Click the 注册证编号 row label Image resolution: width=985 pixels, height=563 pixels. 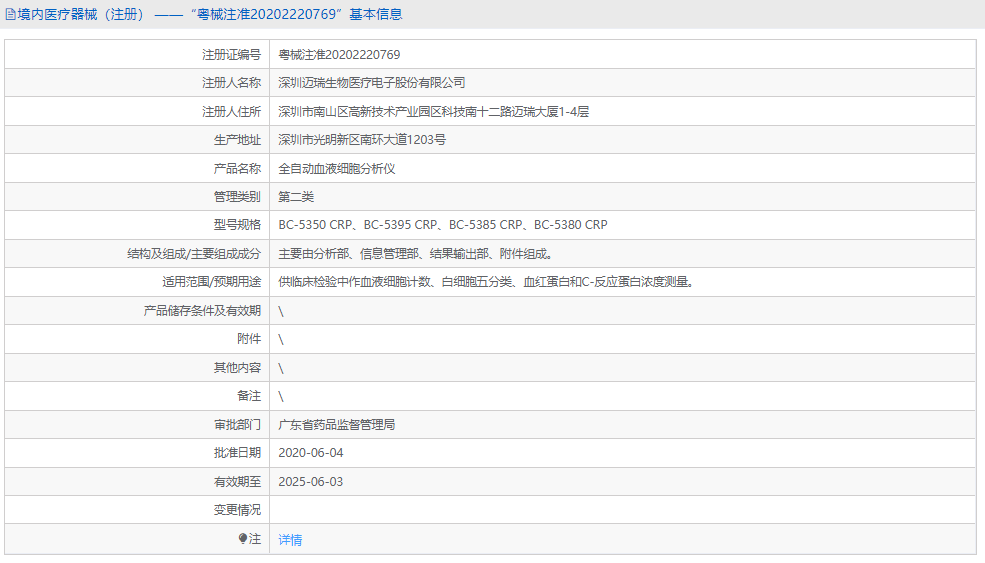[231, 55]
